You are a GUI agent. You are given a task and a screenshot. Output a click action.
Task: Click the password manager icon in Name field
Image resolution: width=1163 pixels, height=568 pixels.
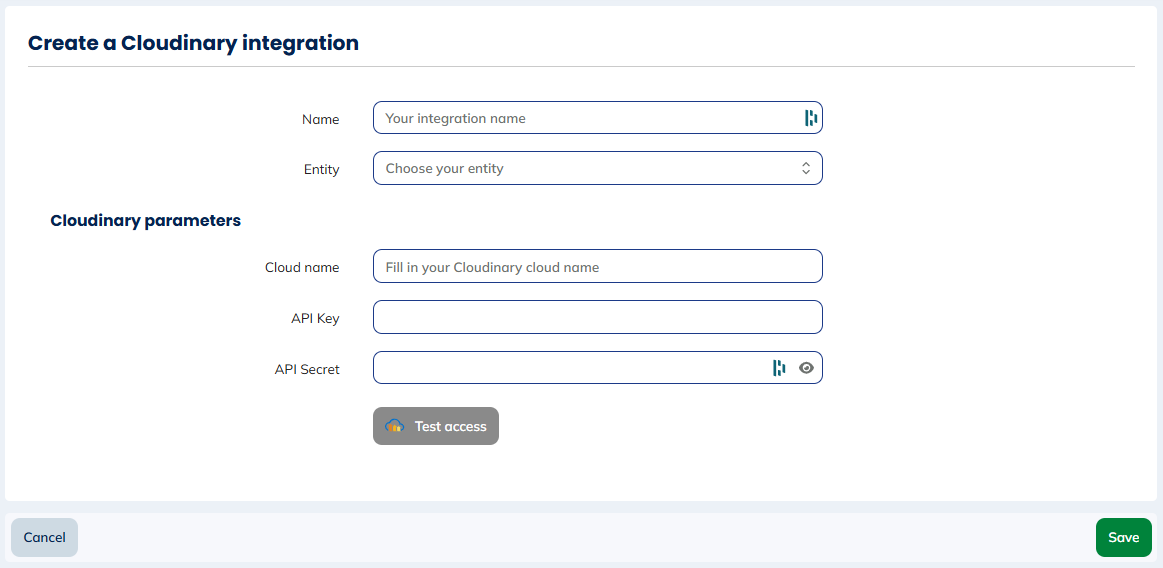pyautogui.click(x=810, y=118)
